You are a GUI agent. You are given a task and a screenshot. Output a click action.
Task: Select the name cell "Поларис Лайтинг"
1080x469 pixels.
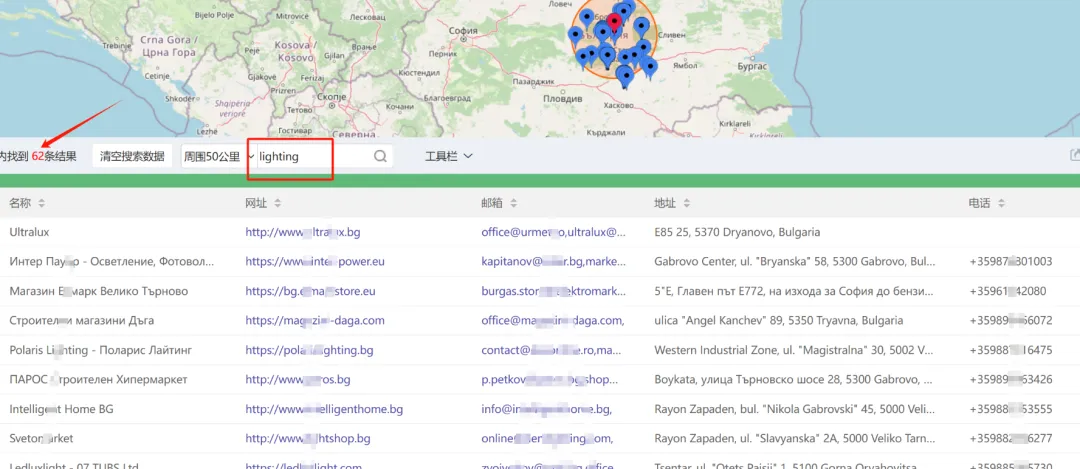tap(101, 351)
